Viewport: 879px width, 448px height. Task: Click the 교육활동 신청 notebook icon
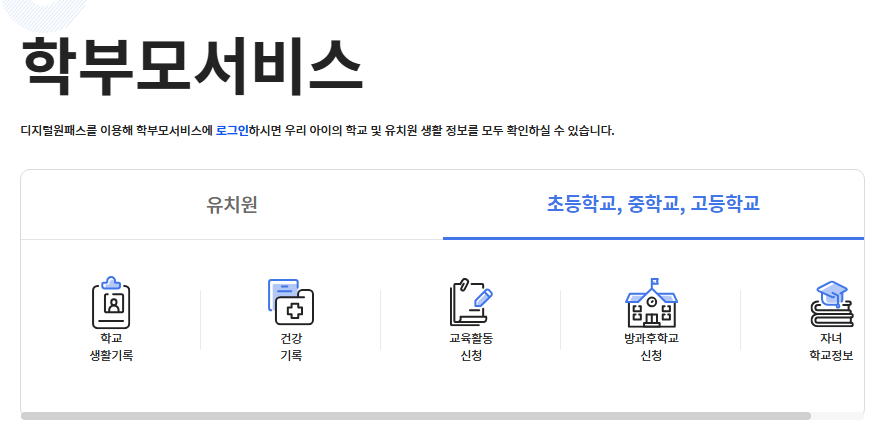pos(471,302)
